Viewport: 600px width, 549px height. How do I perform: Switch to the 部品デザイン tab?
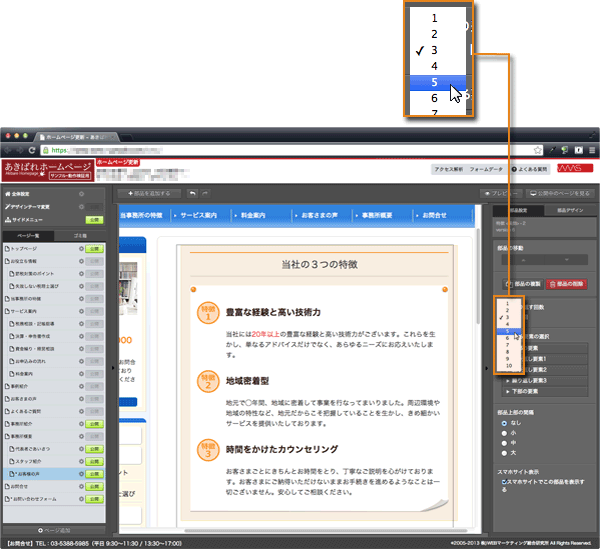(x=570, y=210)
